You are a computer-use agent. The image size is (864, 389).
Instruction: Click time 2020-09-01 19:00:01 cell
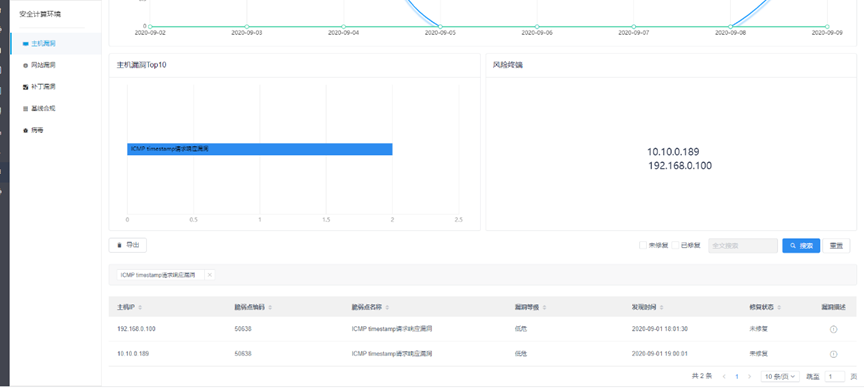[660, 354]
